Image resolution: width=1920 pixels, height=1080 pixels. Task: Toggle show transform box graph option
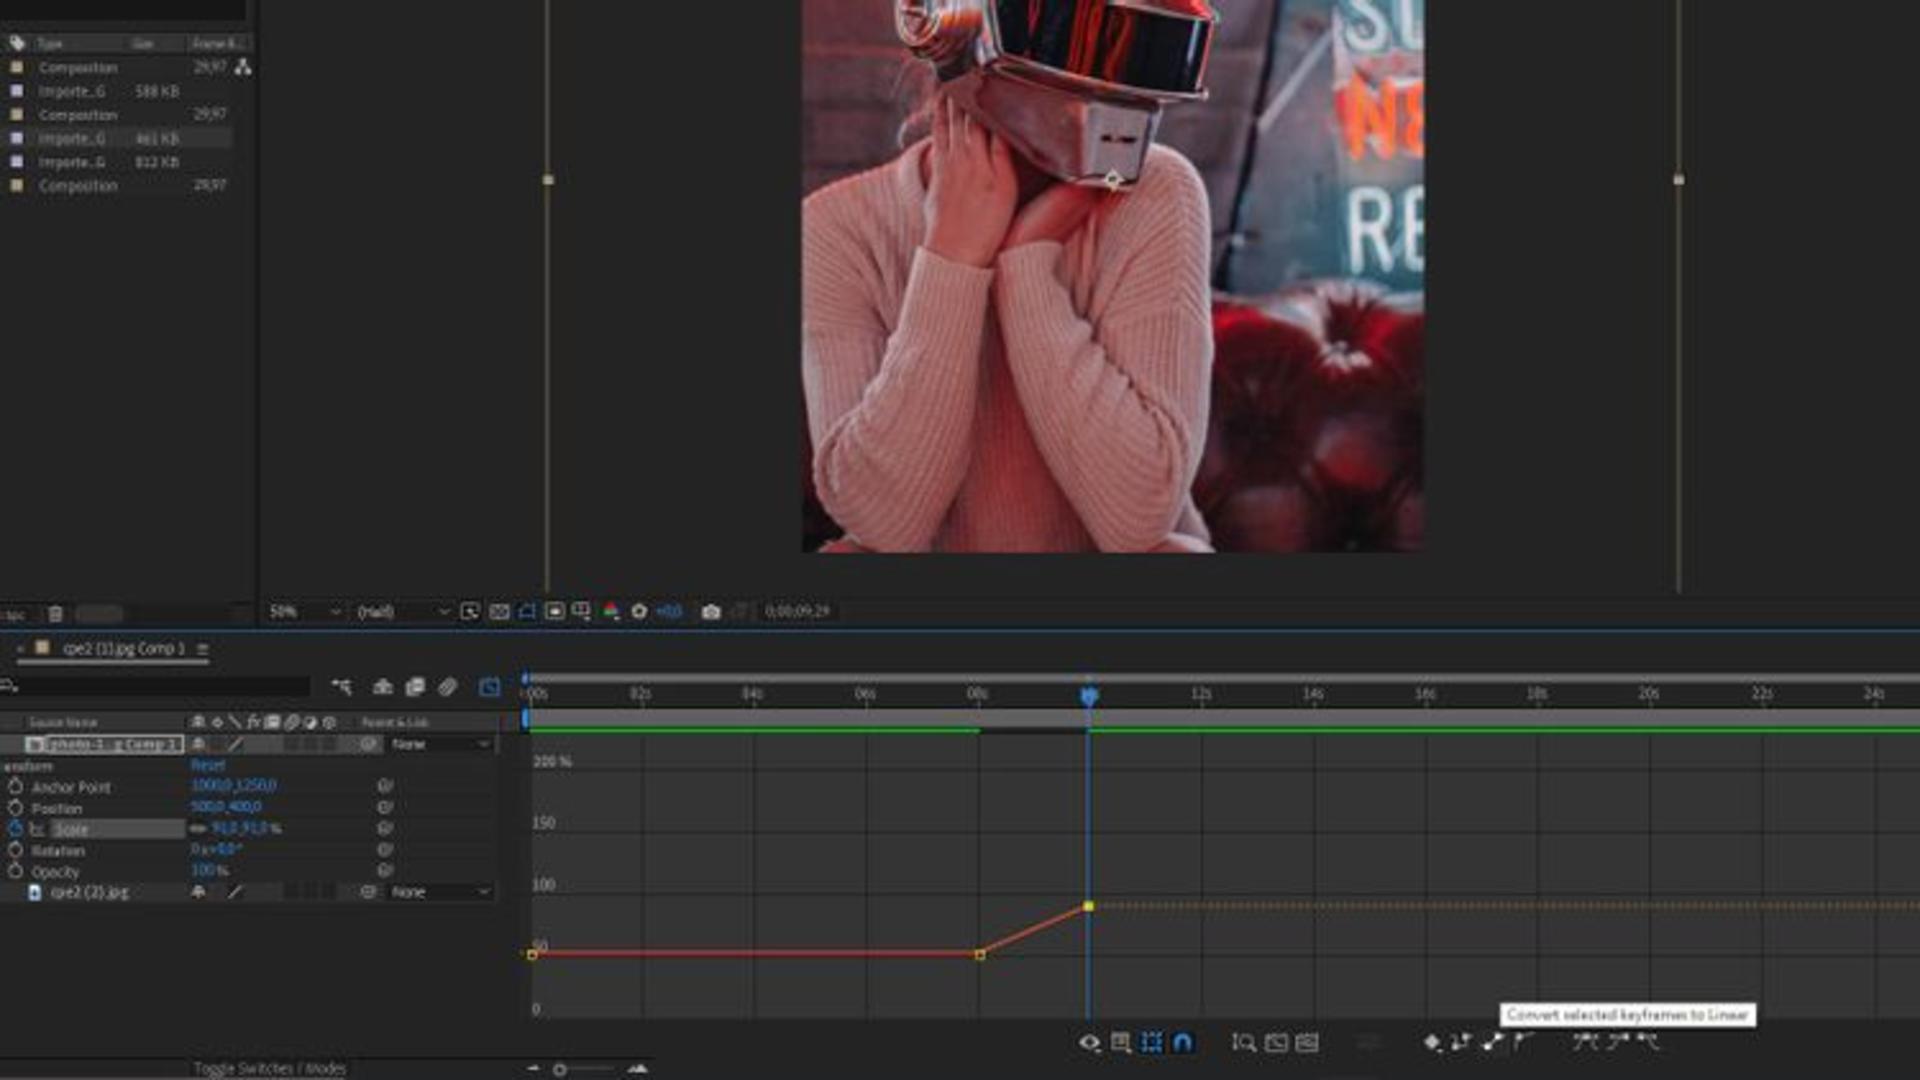pyautogui.click(x=1152, y=1042)
